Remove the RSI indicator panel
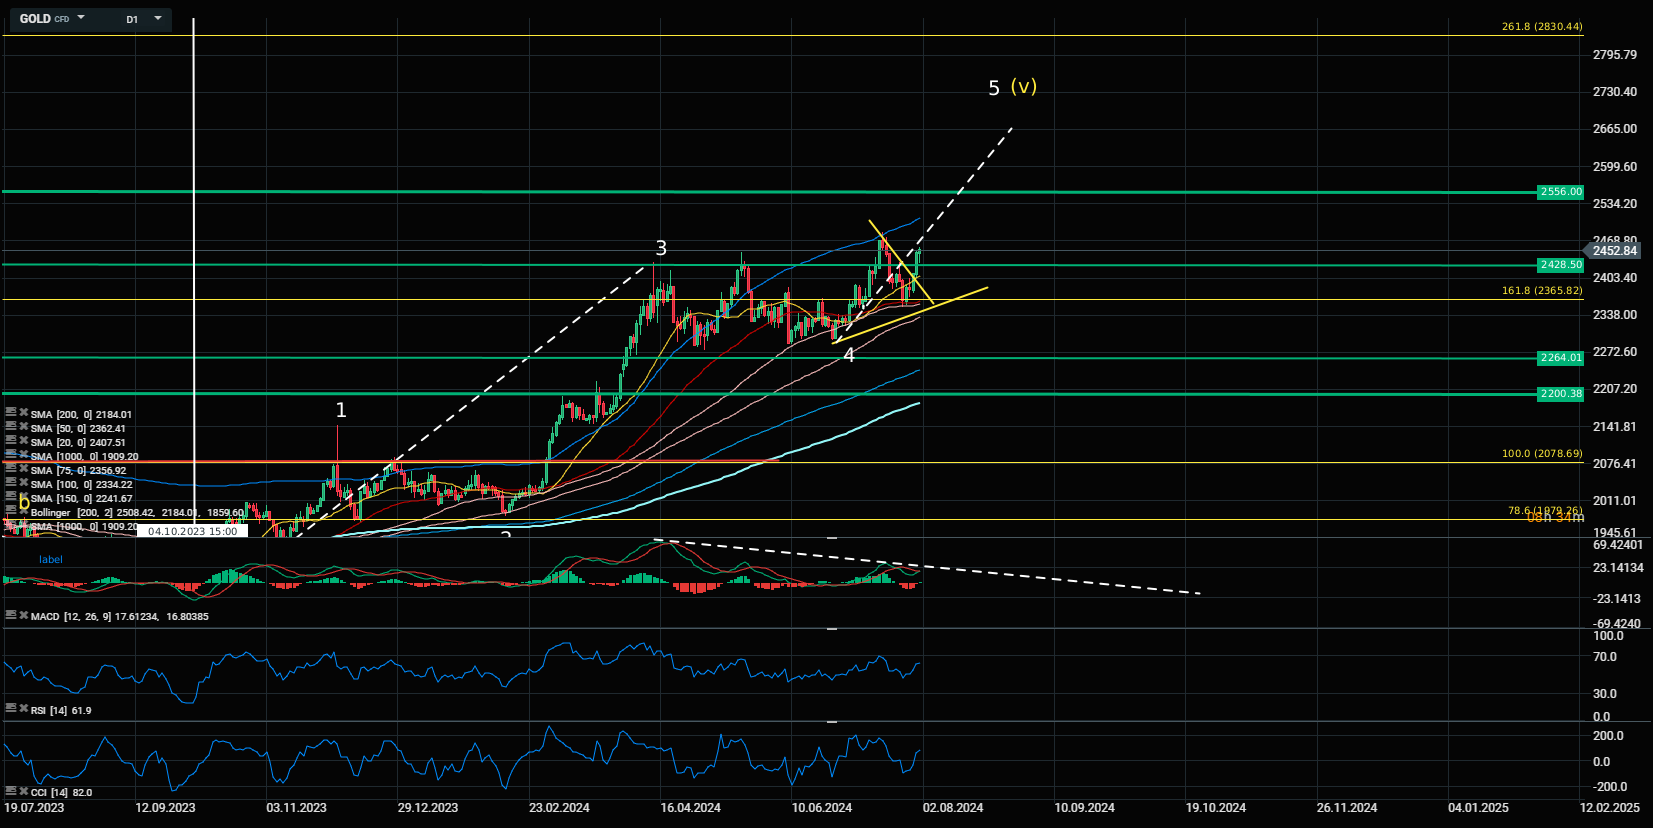Image resolution: width=1653 pixels, height=828 pixels. pyautogui.click(x=23, y=708)
